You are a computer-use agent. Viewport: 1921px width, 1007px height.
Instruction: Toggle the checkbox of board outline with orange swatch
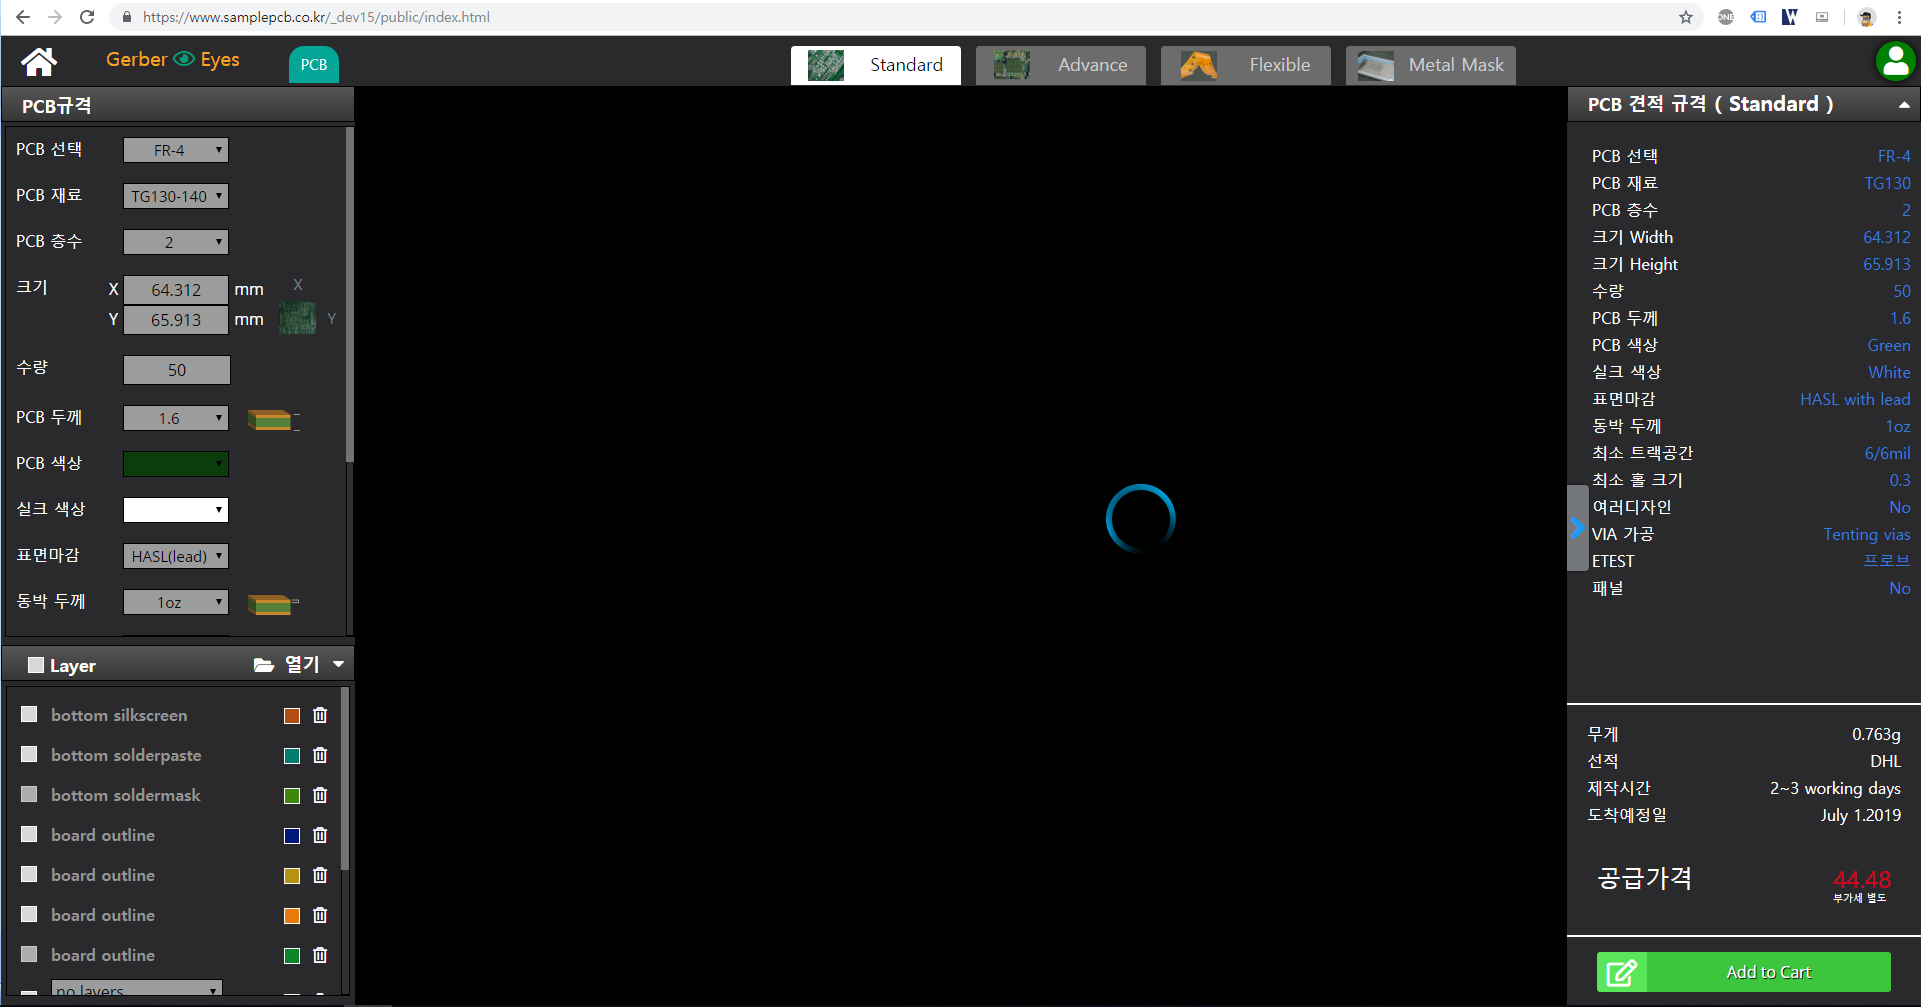tap(29, 914)
